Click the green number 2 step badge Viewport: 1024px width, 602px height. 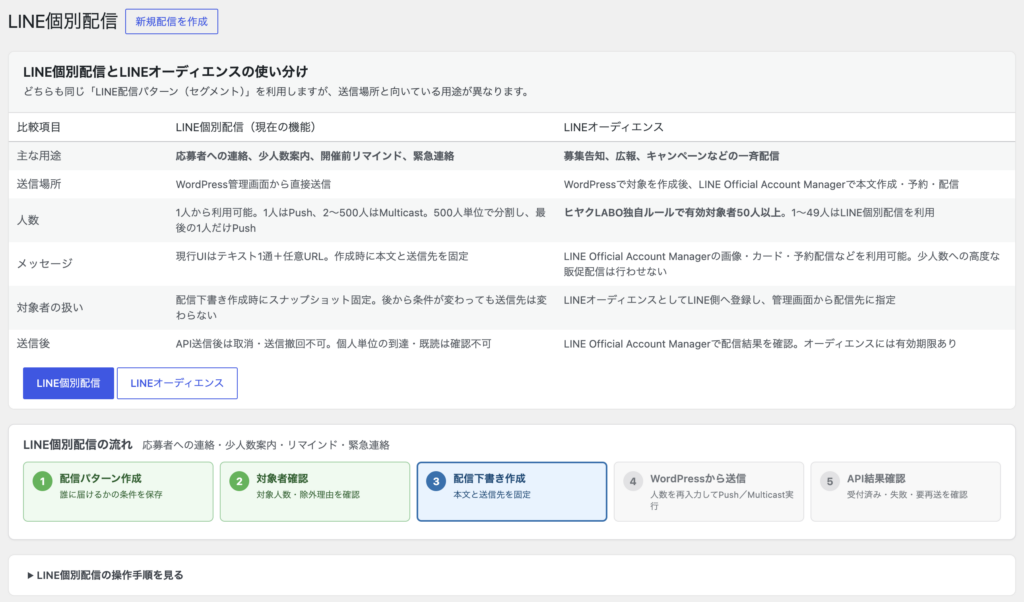click(x=239, y=482)
